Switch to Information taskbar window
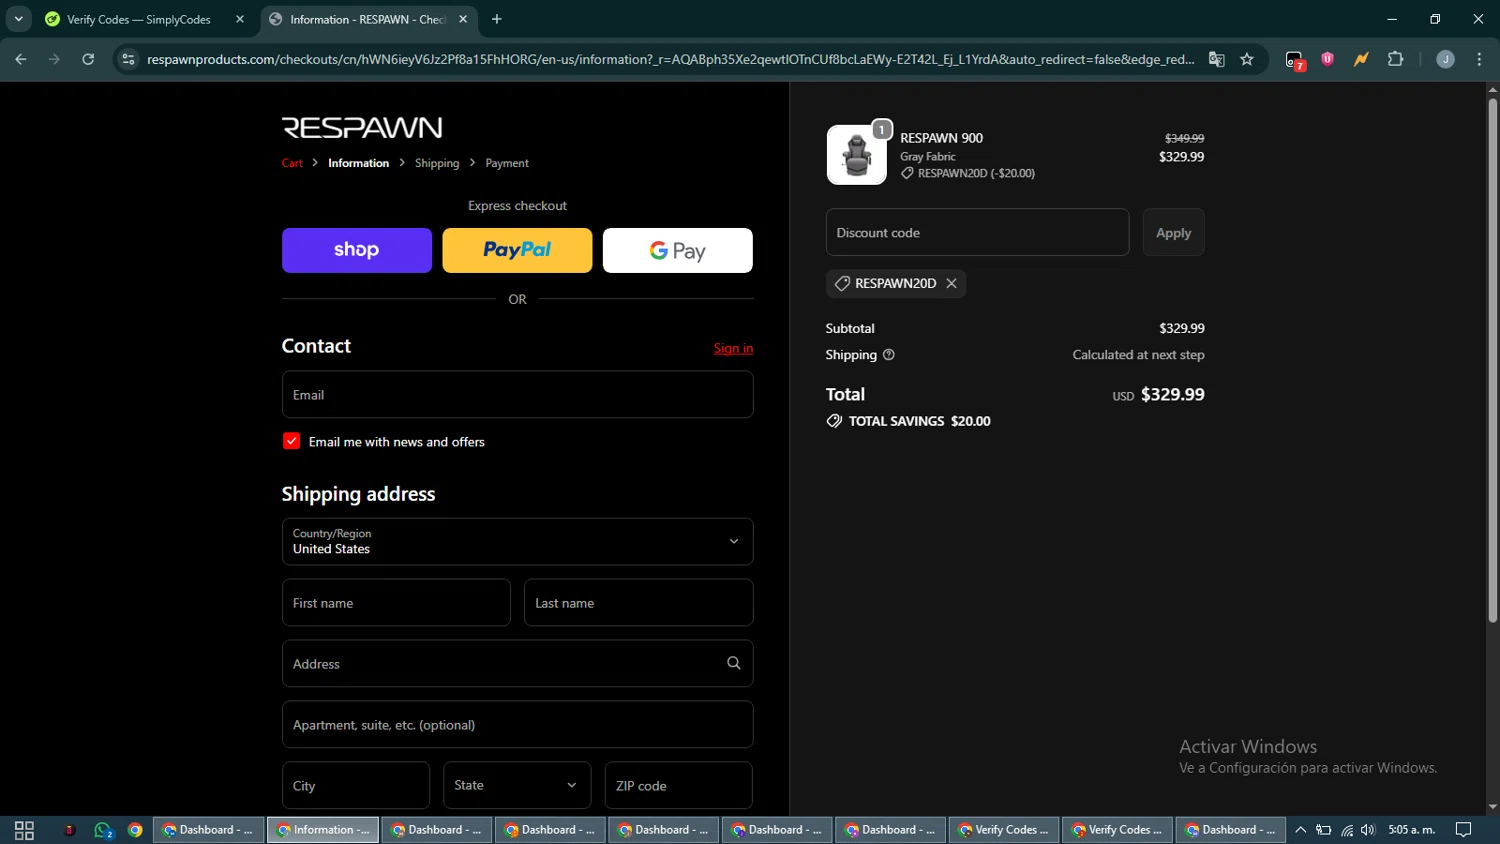Image resolution: width=1500 pixels, height=844 pixels. point(323,830)
